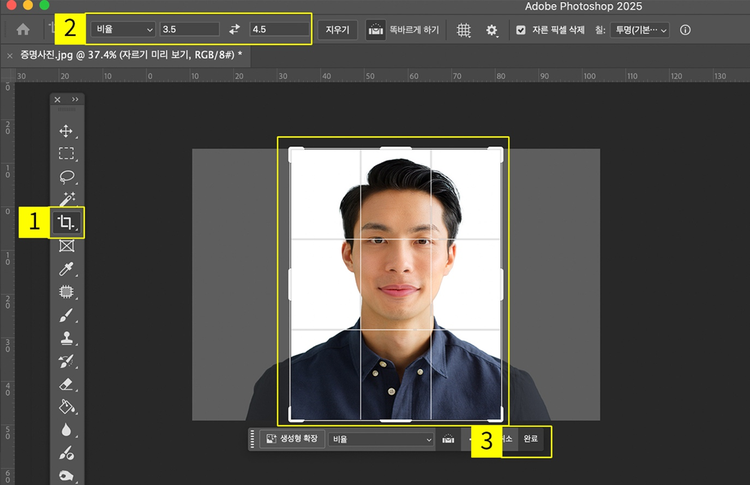Click the Home icon in options bar
Image resolution: width=750 pixels, height=485 pixels.
click(x=23, y=30)
